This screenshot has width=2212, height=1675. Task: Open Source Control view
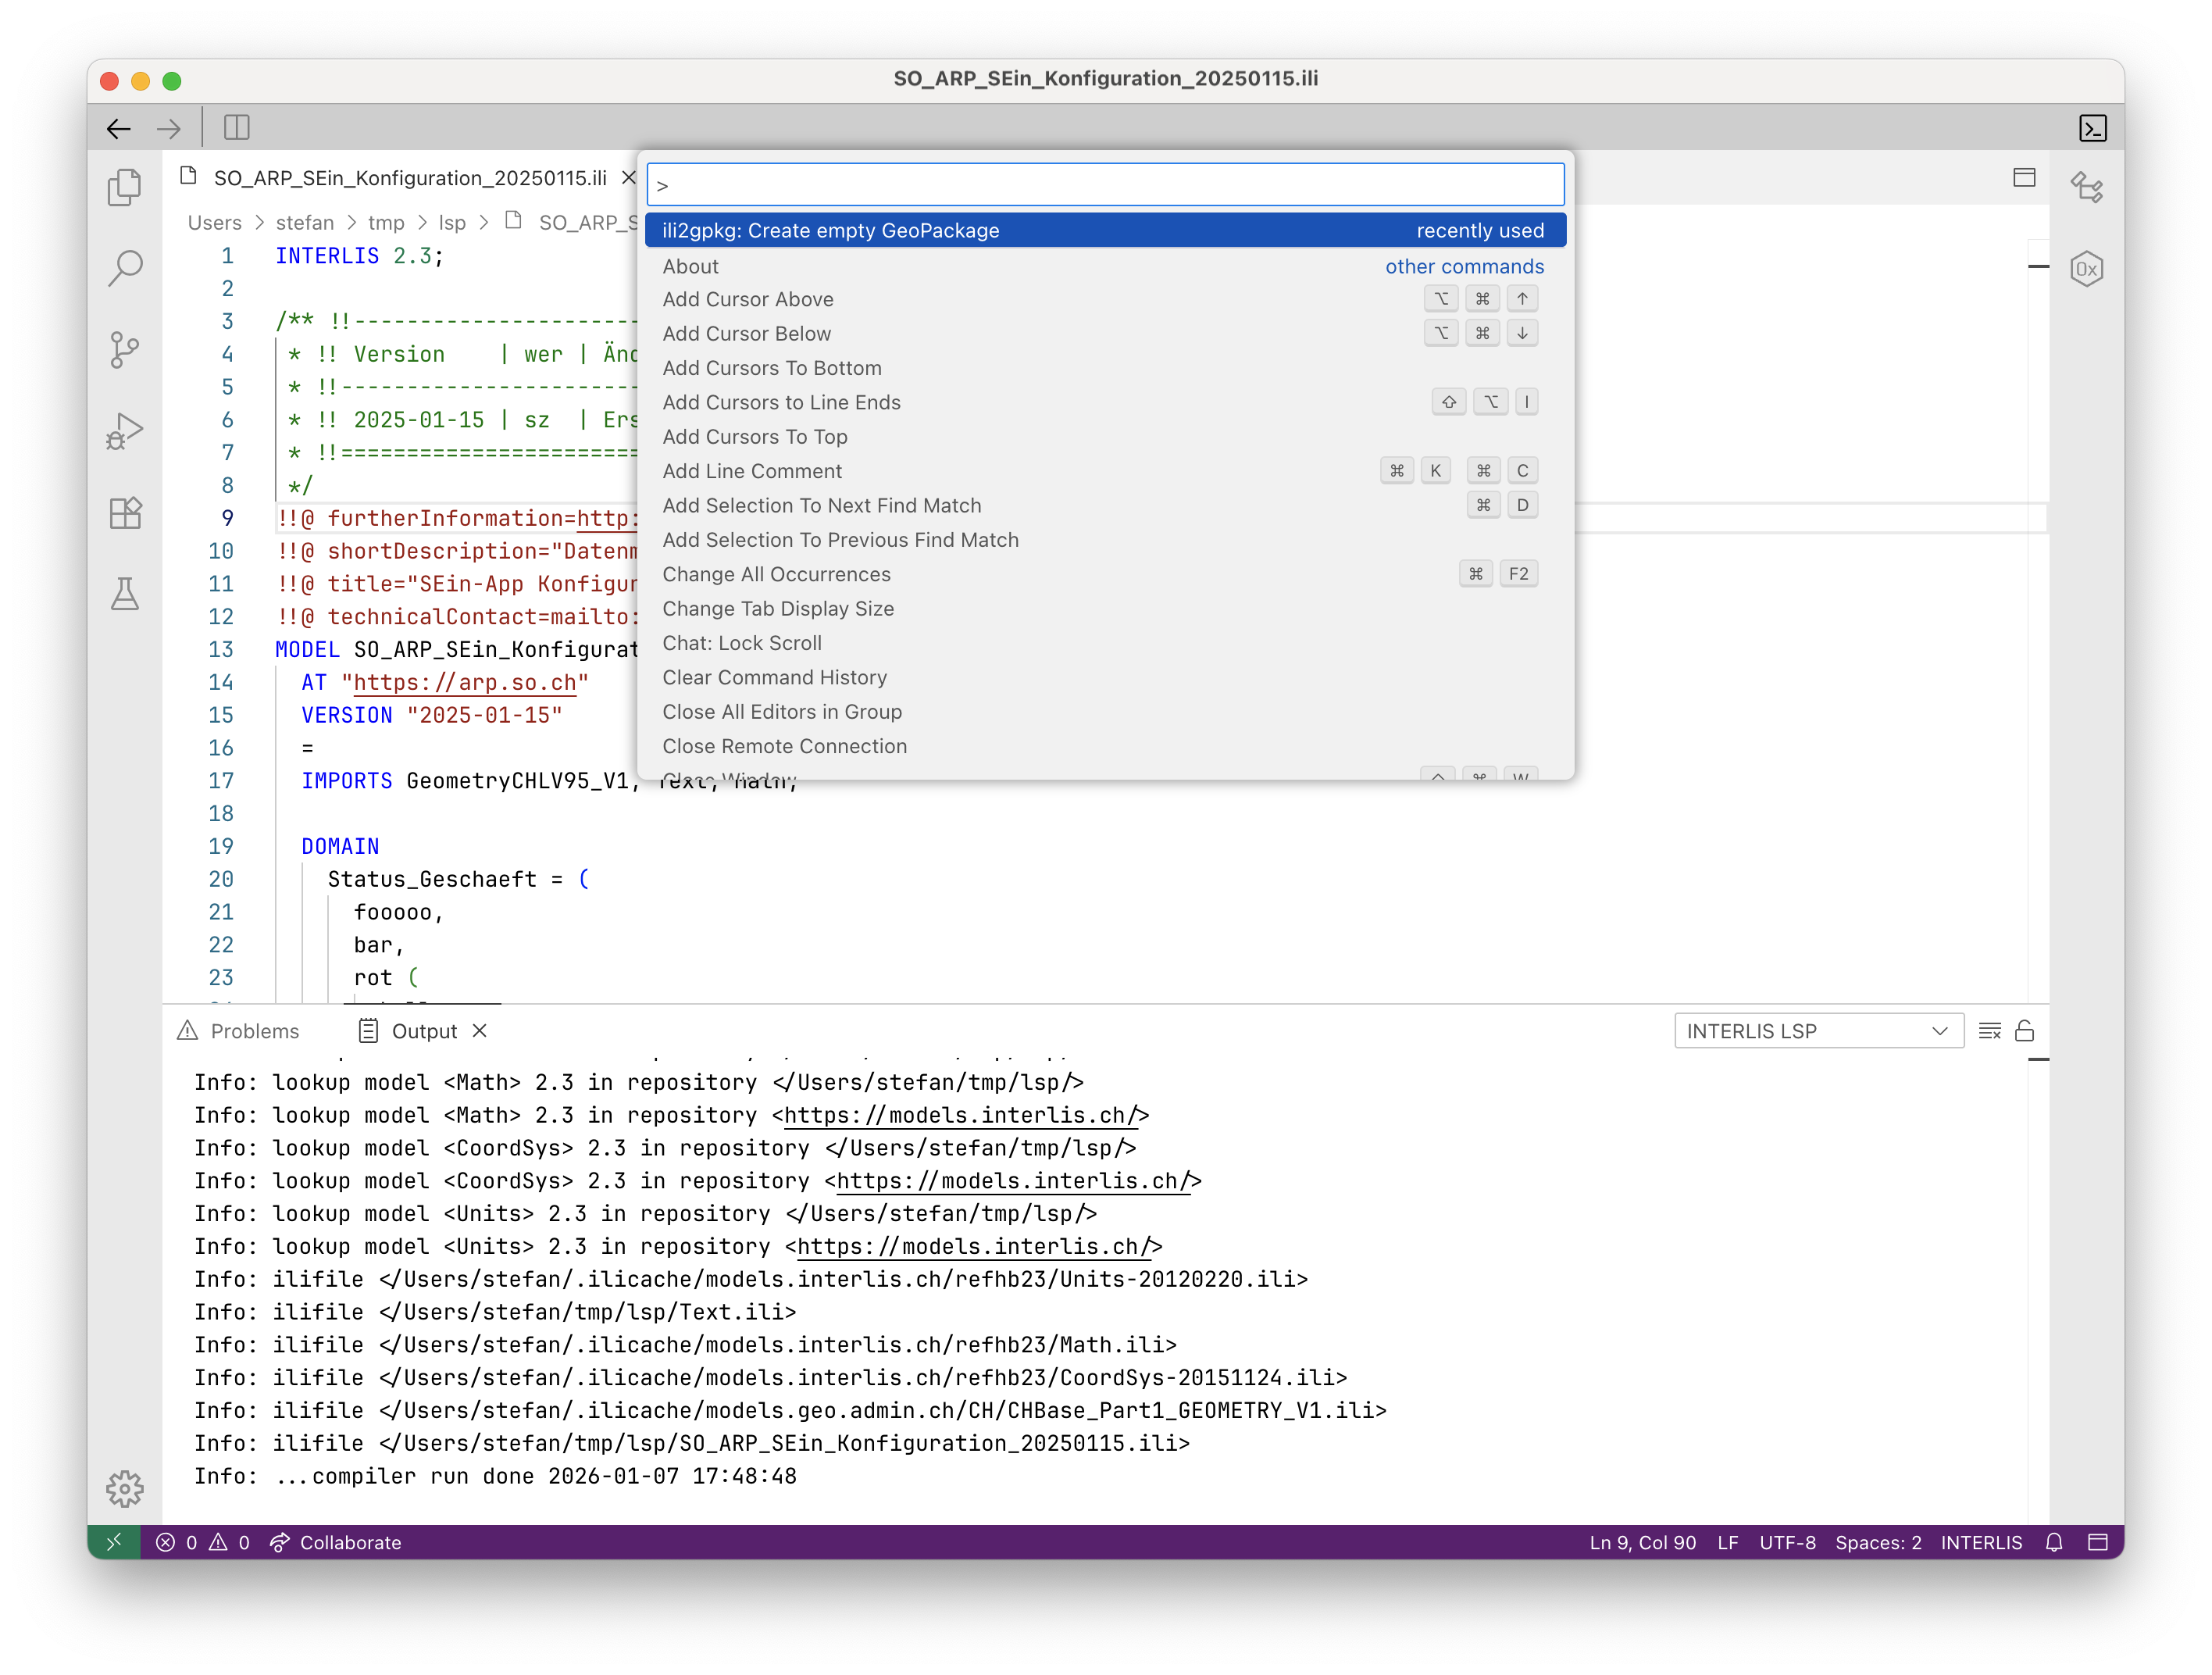pyautogui.click(x=124, y=350)
